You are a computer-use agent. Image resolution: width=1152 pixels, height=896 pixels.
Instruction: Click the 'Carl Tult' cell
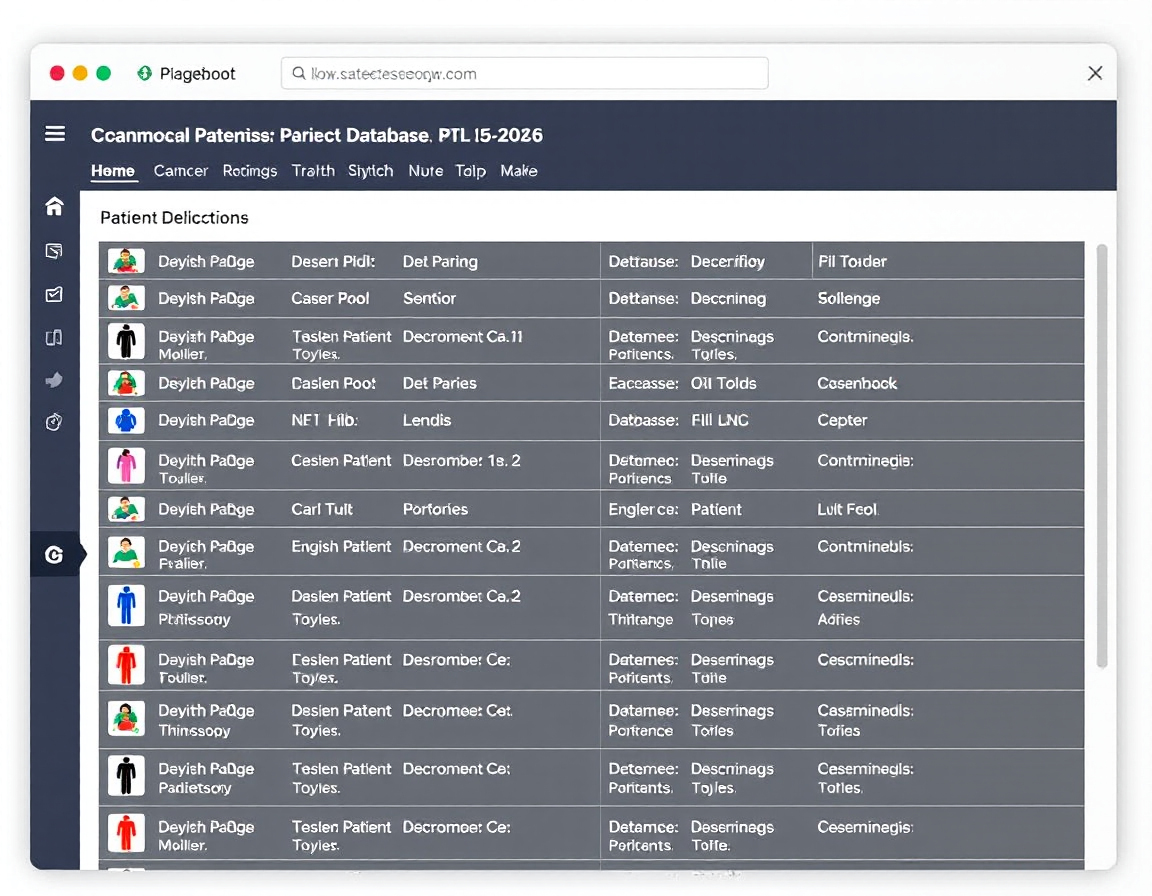click(x=322, y=510)
